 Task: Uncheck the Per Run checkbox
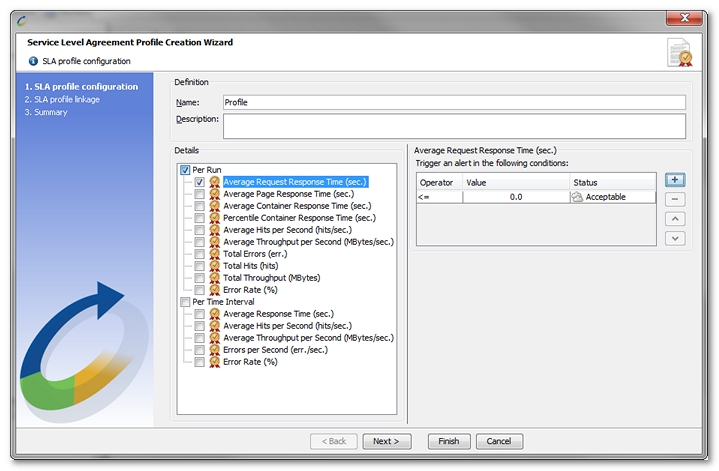(185, 170)
